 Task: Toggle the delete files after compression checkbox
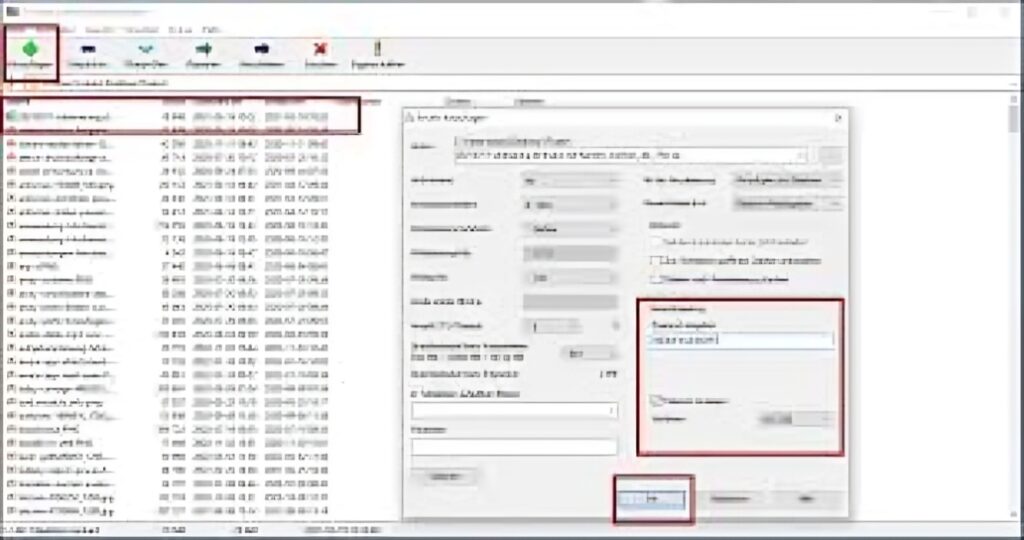click(656, 279)
